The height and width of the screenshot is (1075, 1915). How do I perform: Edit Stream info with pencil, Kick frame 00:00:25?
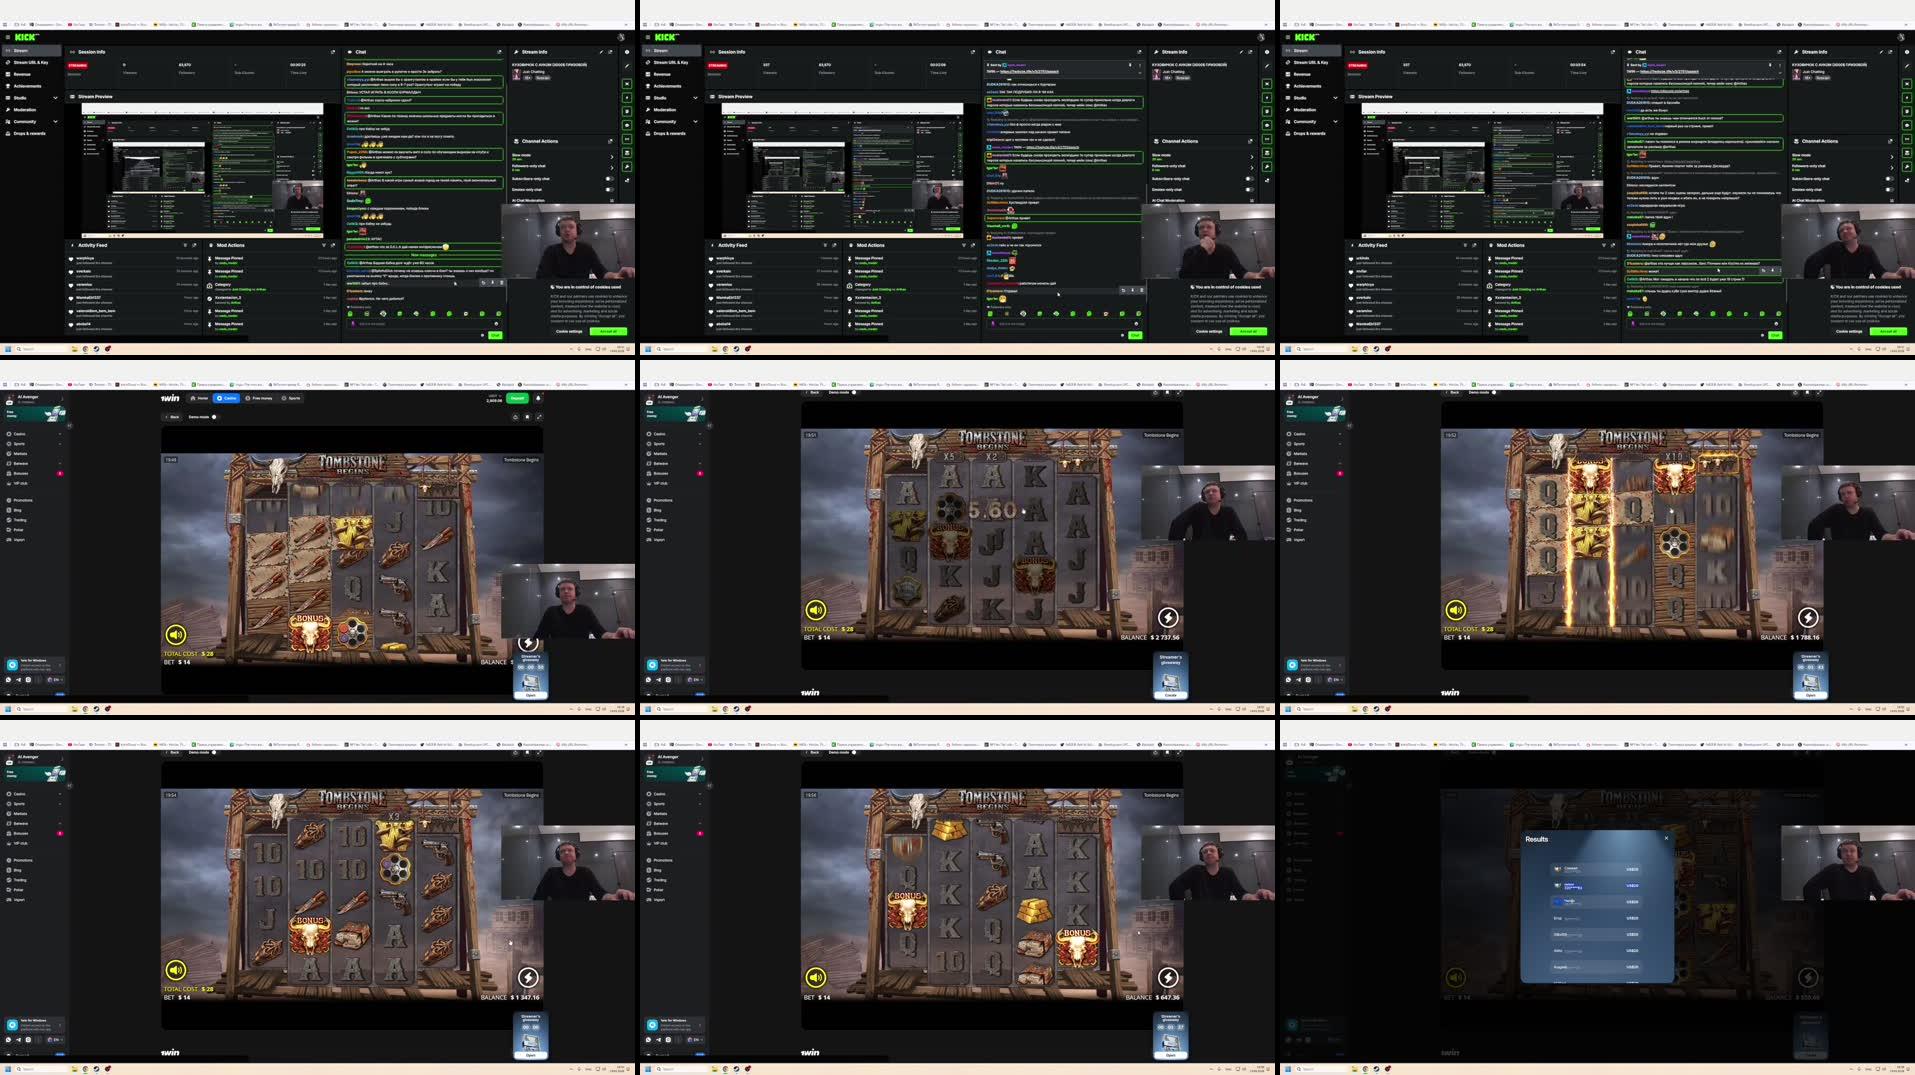coord(601,52)
